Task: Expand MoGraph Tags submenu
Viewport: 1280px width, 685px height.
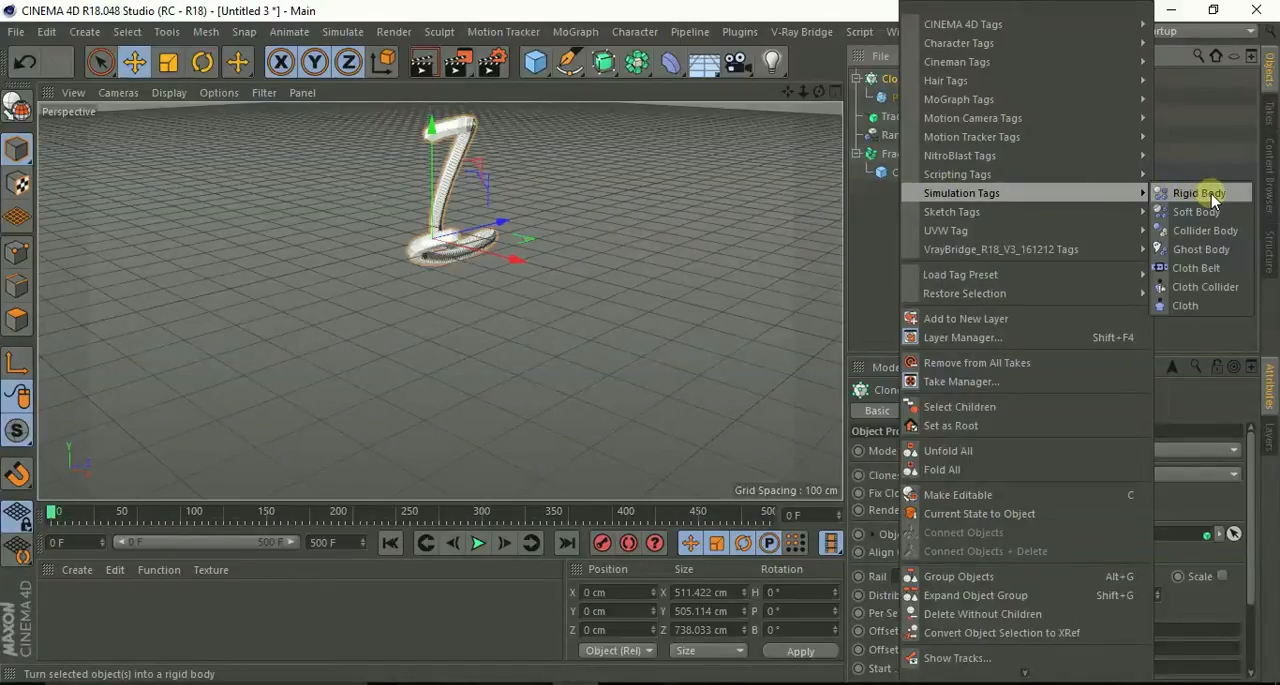Action: click(x=1028, y=99)
